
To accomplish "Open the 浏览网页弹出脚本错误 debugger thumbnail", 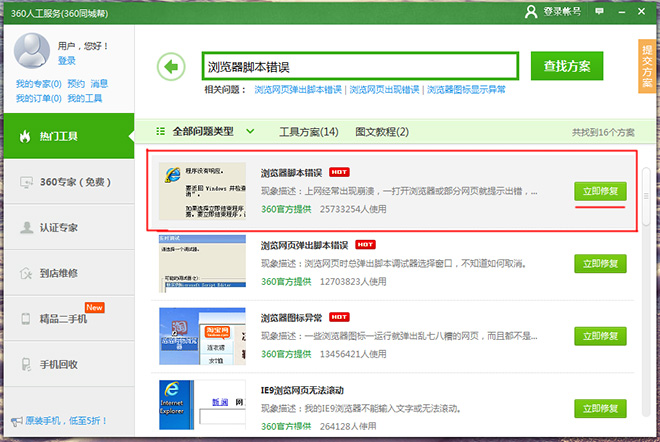I will point(202,264).
